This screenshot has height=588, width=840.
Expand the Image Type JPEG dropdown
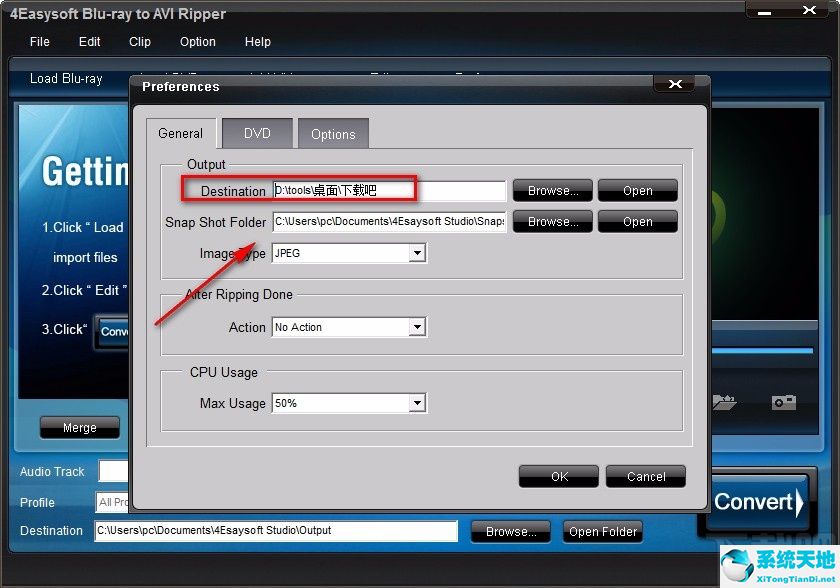(x=417, y=253)
